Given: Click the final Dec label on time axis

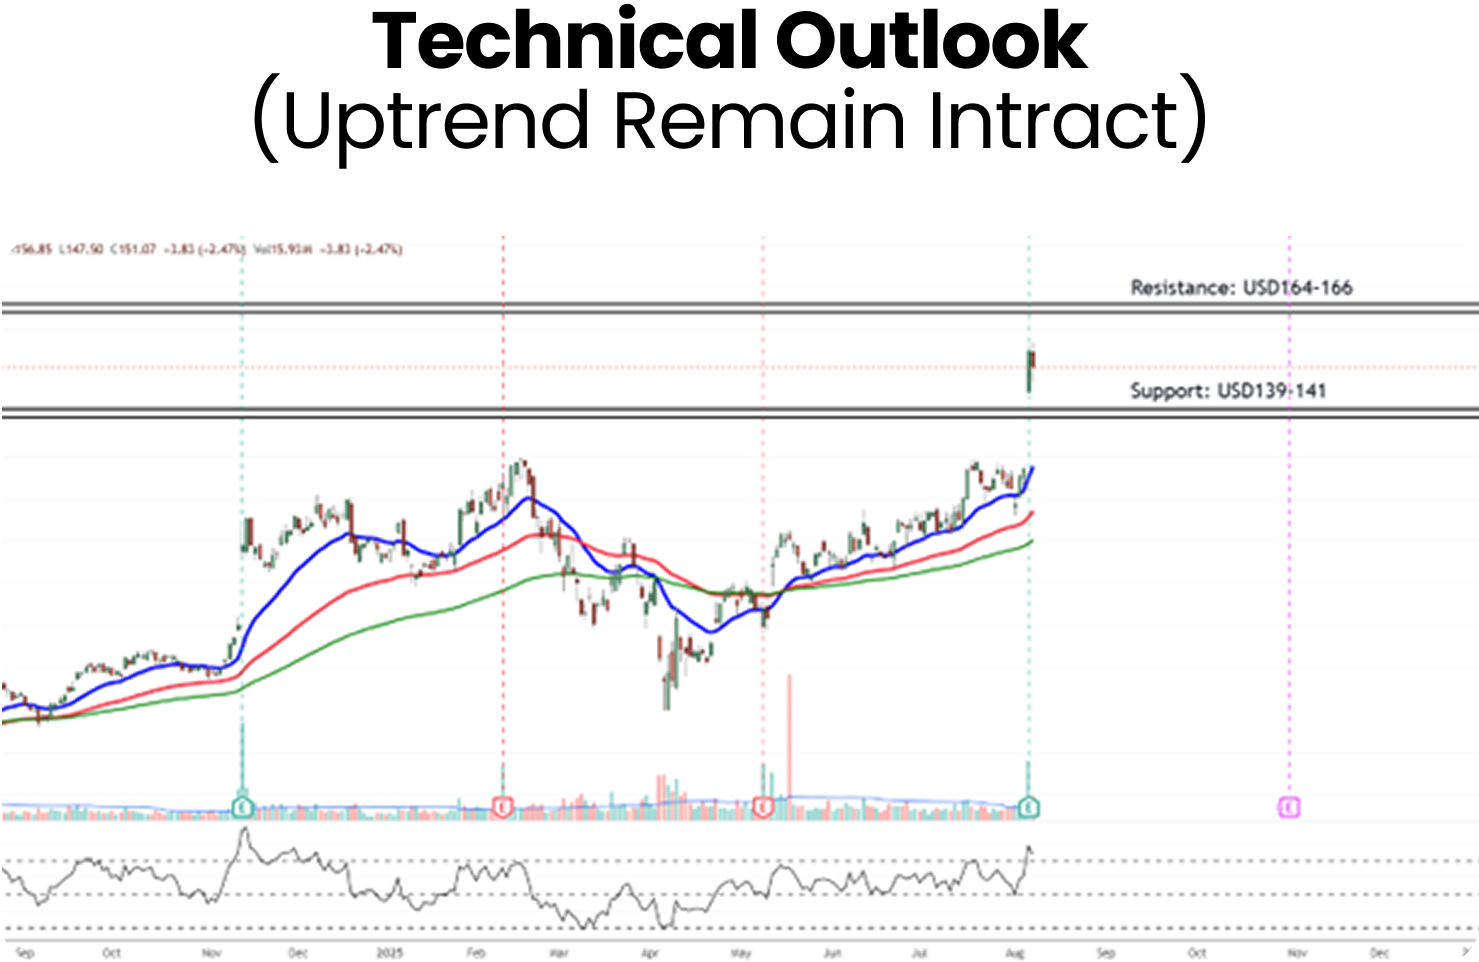Looking at the screenshot, I should point(1380,953).
